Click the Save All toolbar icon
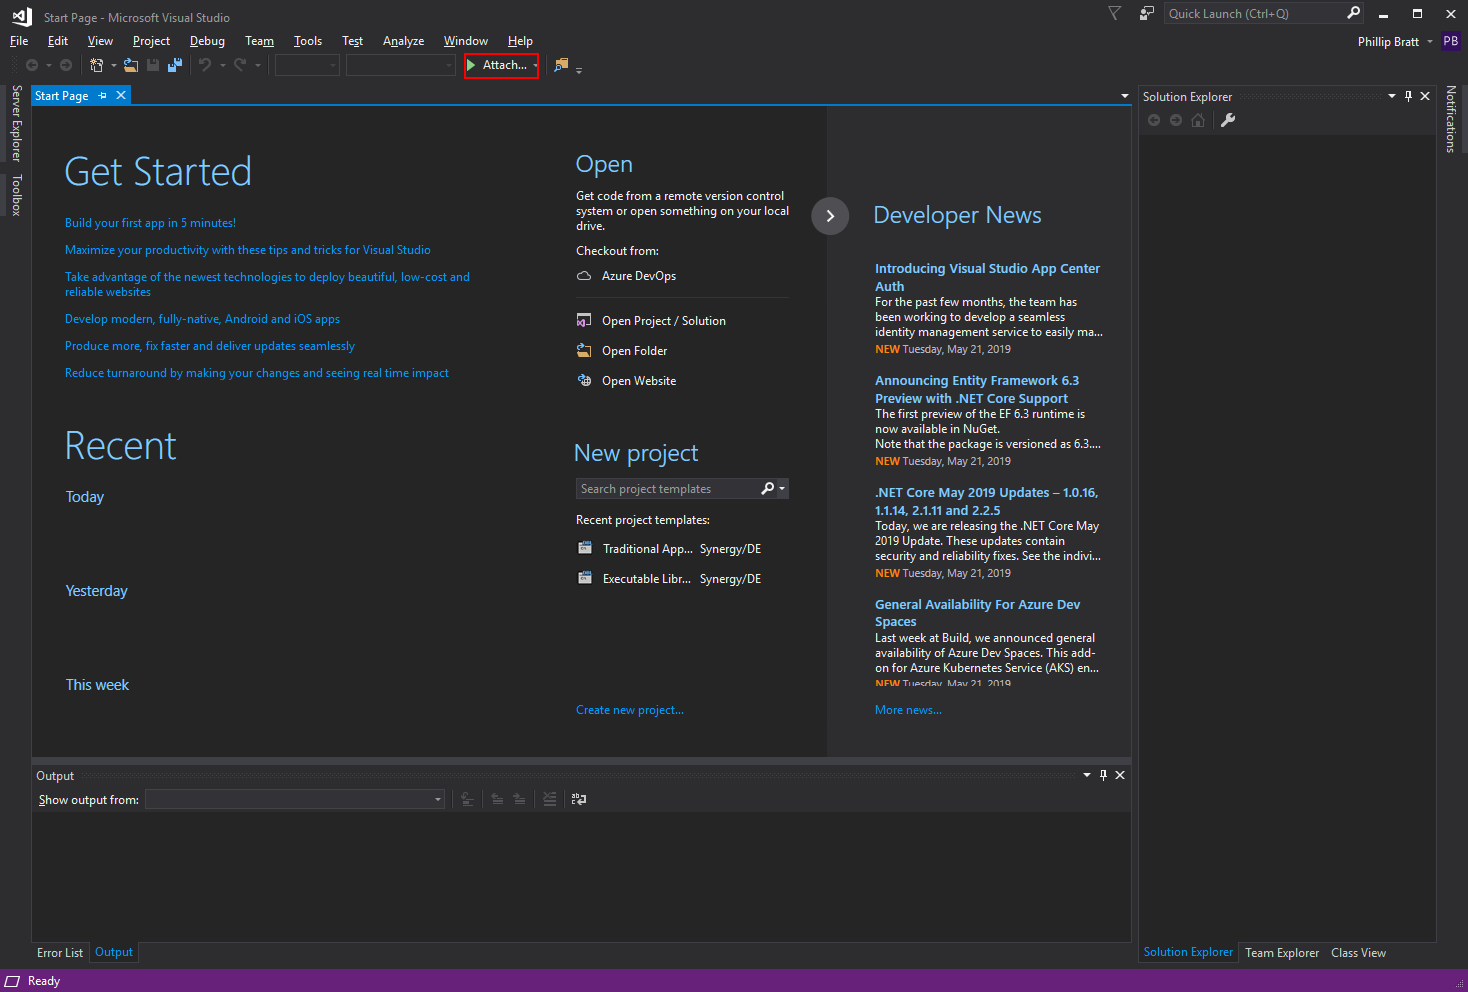The width and height of the screenshot is (1468, 992). point(175,65)
